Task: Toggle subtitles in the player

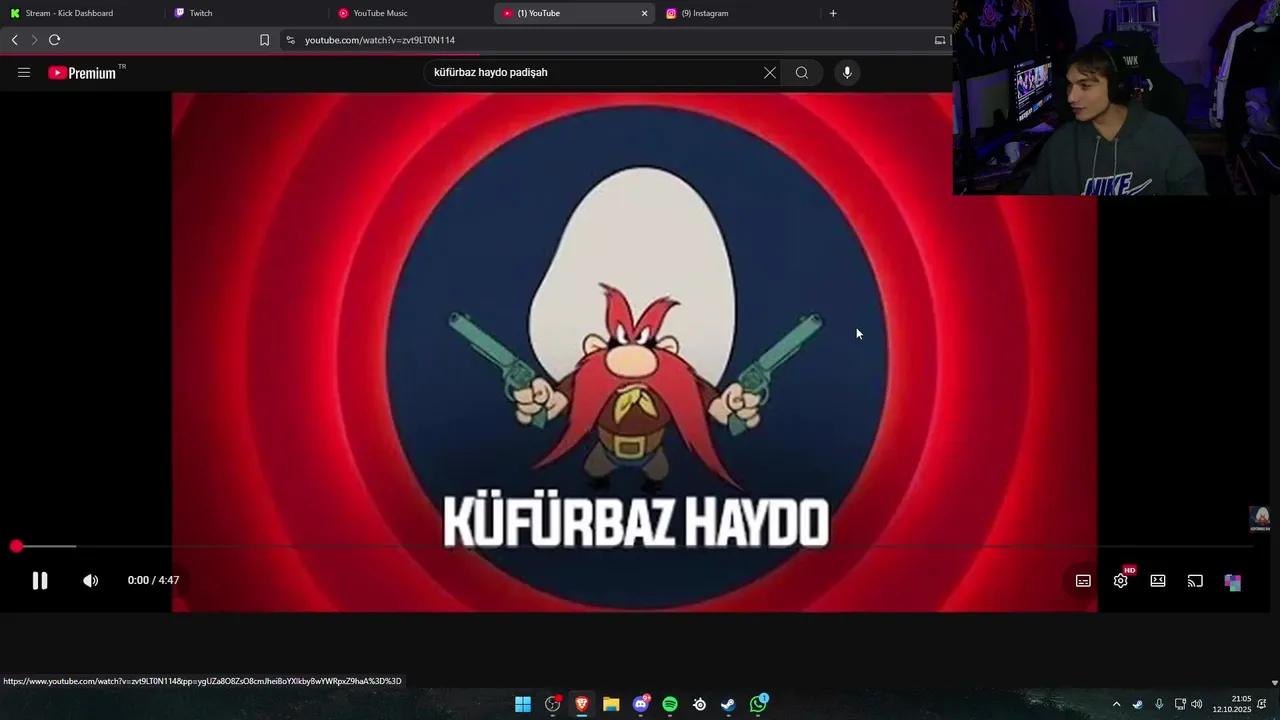Action: coord(1083,581)
